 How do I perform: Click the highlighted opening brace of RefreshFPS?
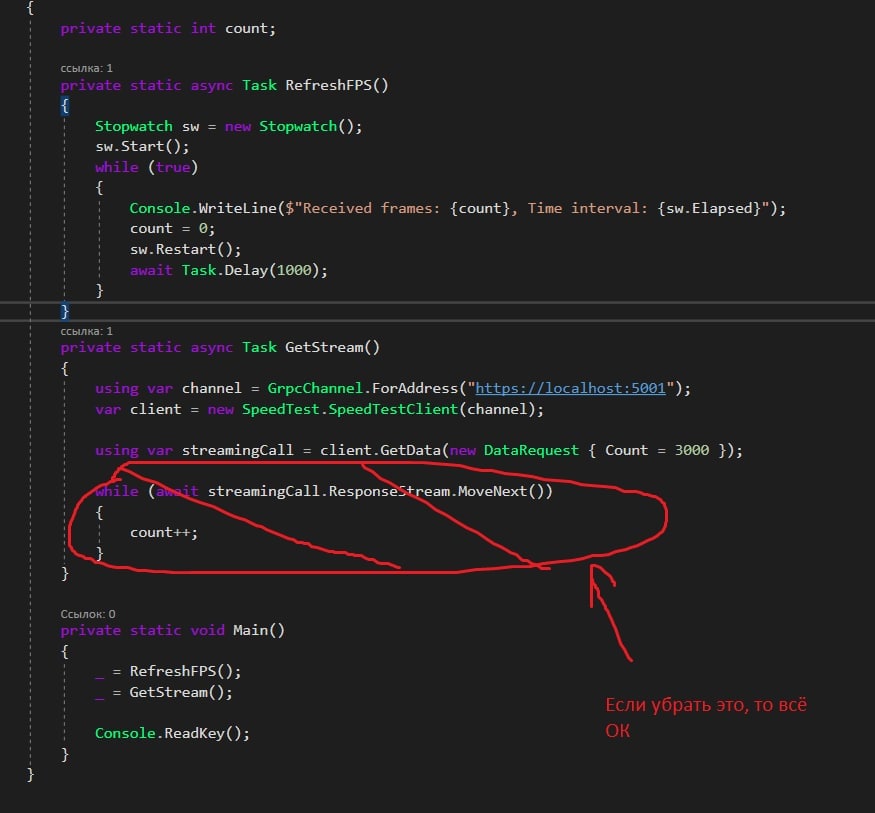click(65, 105)
